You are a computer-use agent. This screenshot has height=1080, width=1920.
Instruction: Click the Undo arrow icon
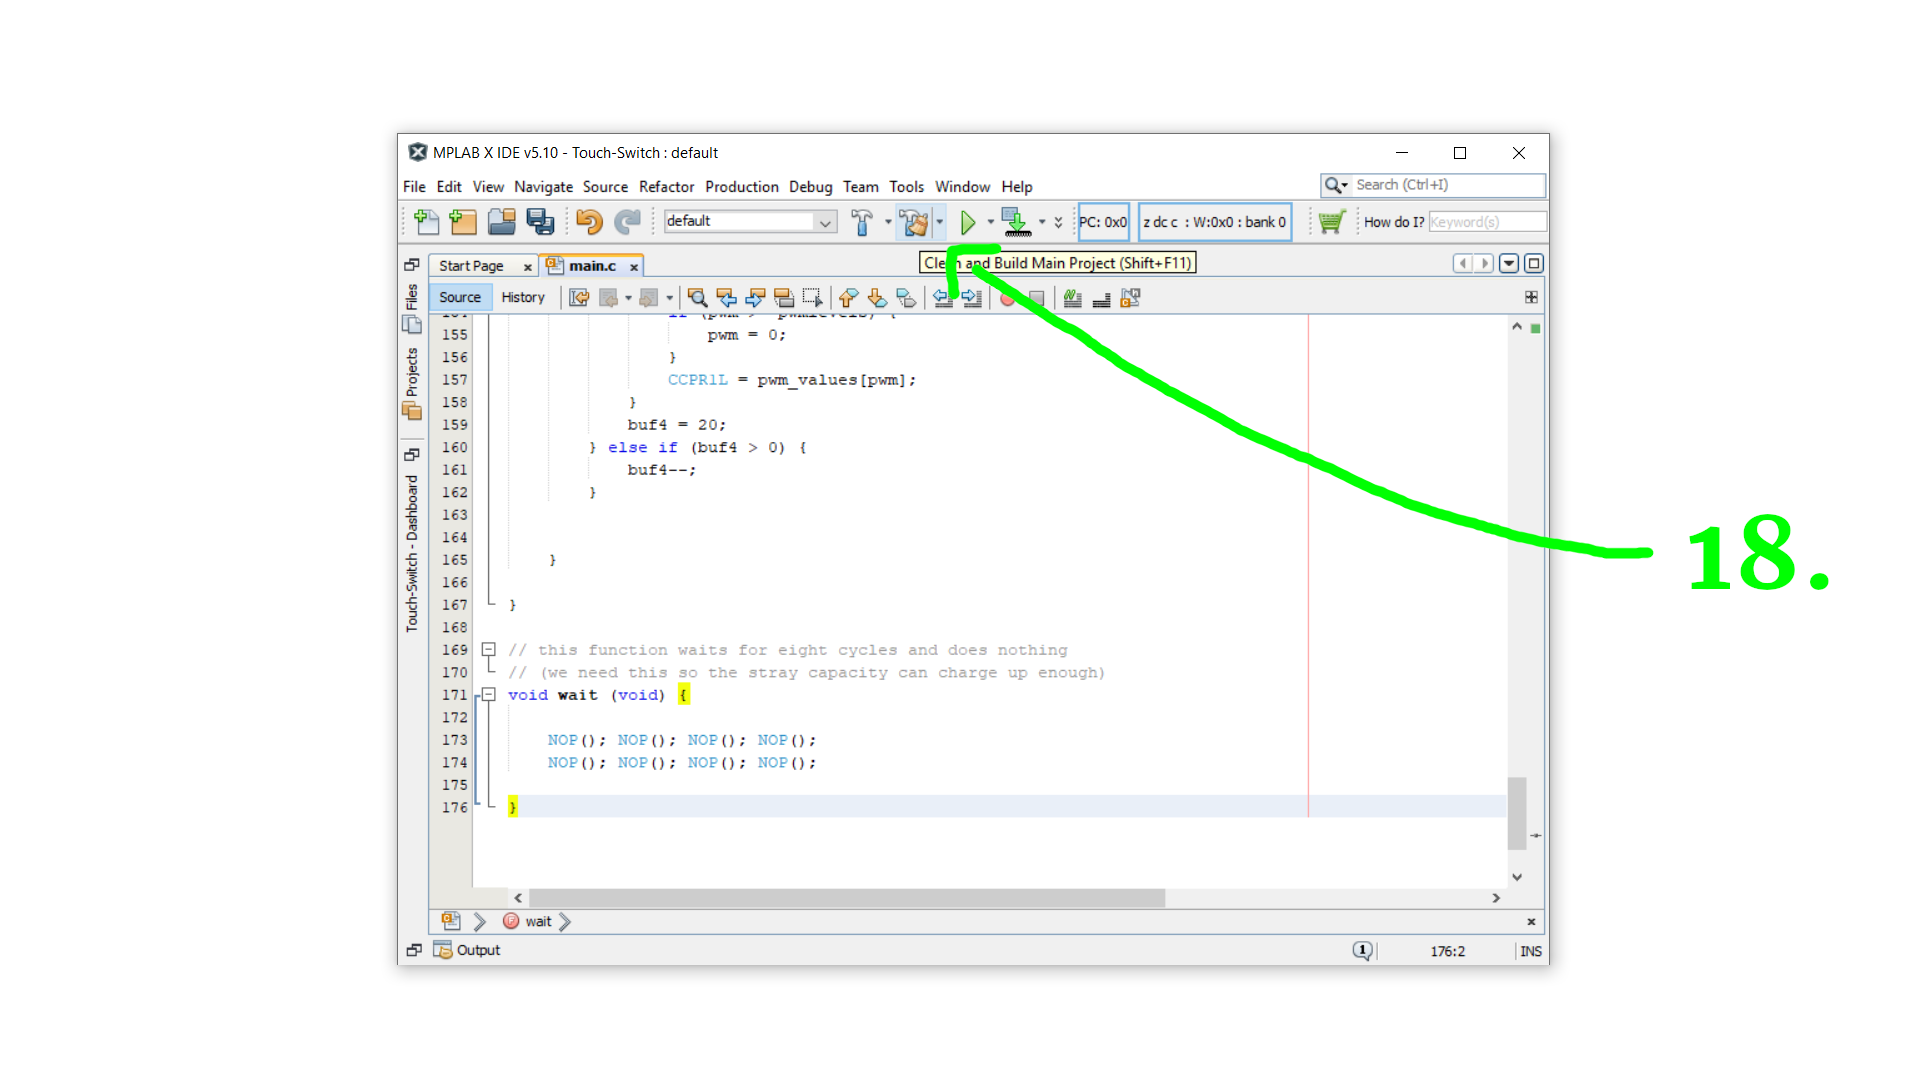click(x=589, y=222)
